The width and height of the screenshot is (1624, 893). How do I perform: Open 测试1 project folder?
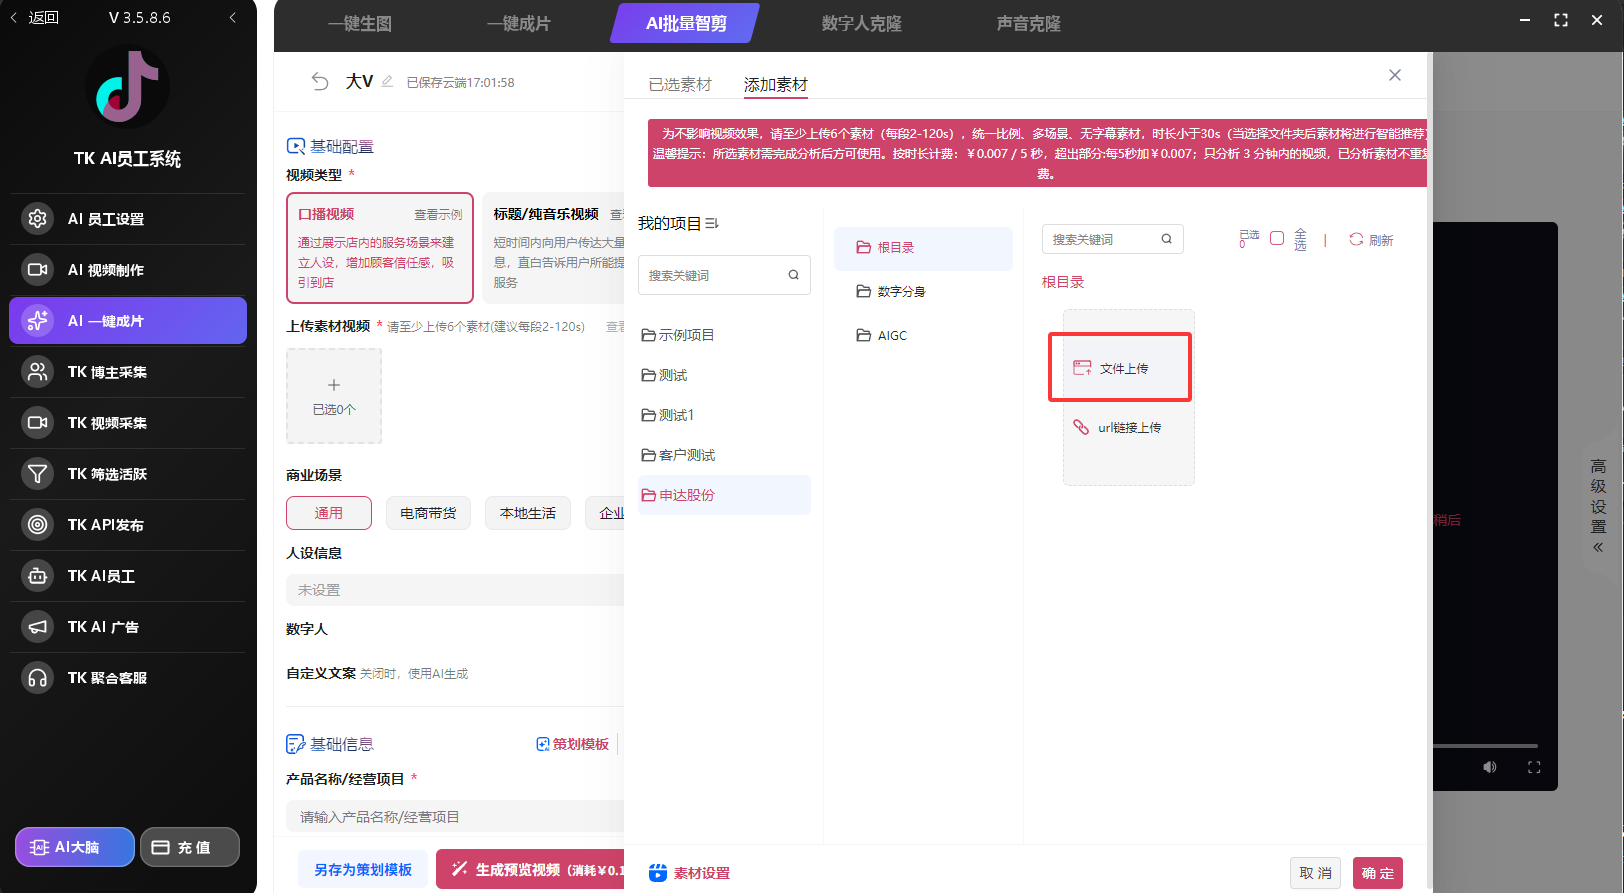pyautogui.click(x=724, y=415)
